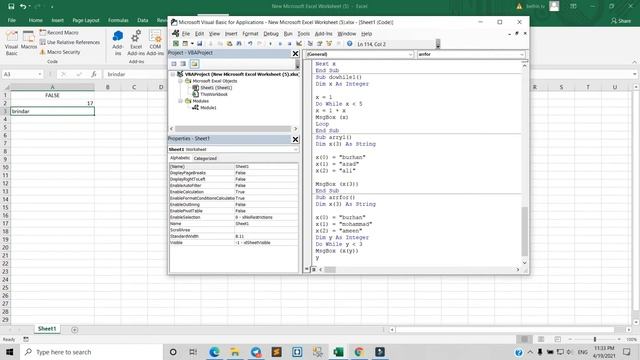
Task: Click the Insert Function fx icon
Action: [94, 74]
